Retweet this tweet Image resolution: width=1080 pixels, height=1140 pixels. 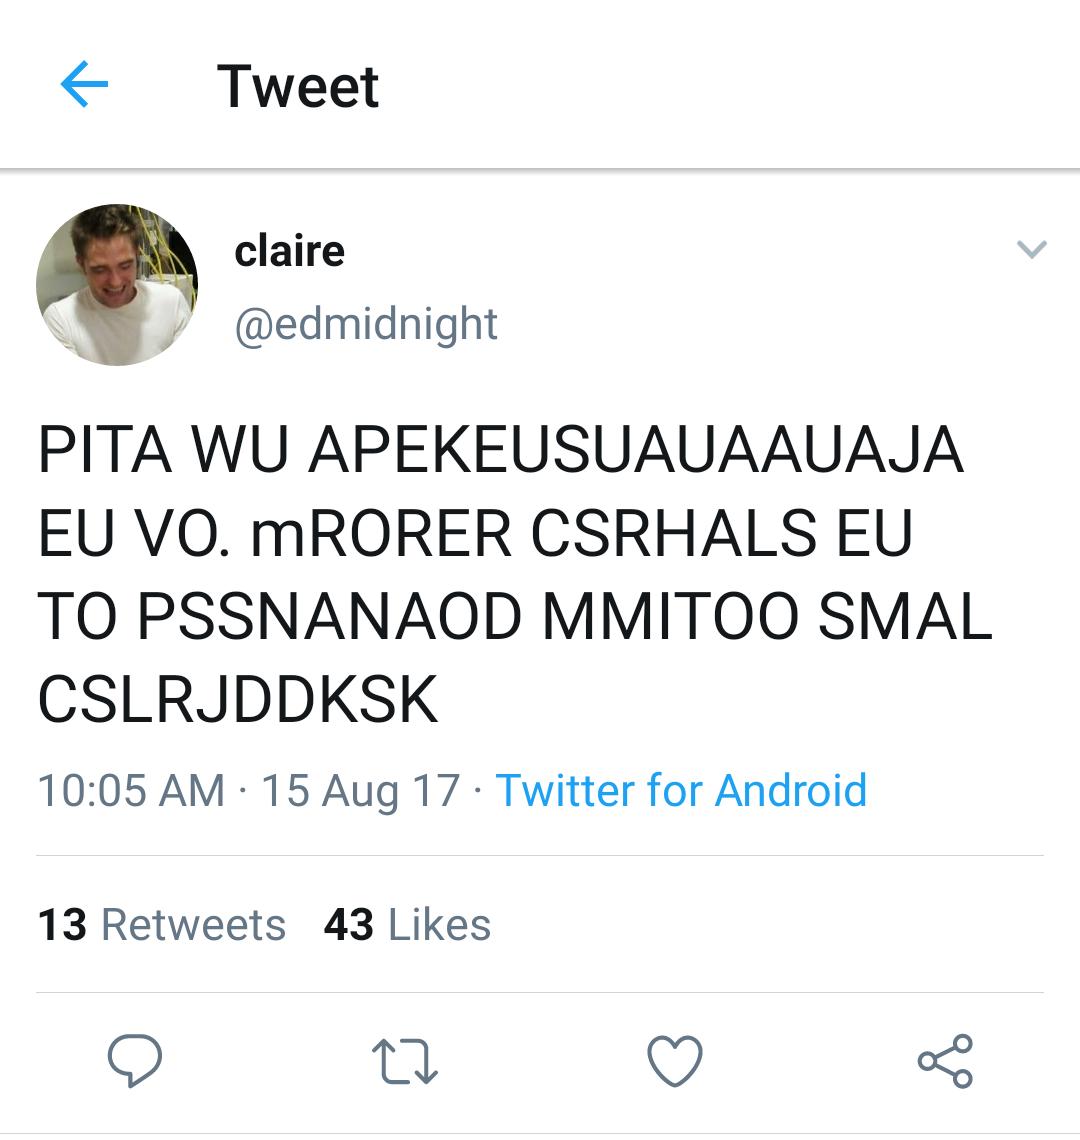(404, 1061)
